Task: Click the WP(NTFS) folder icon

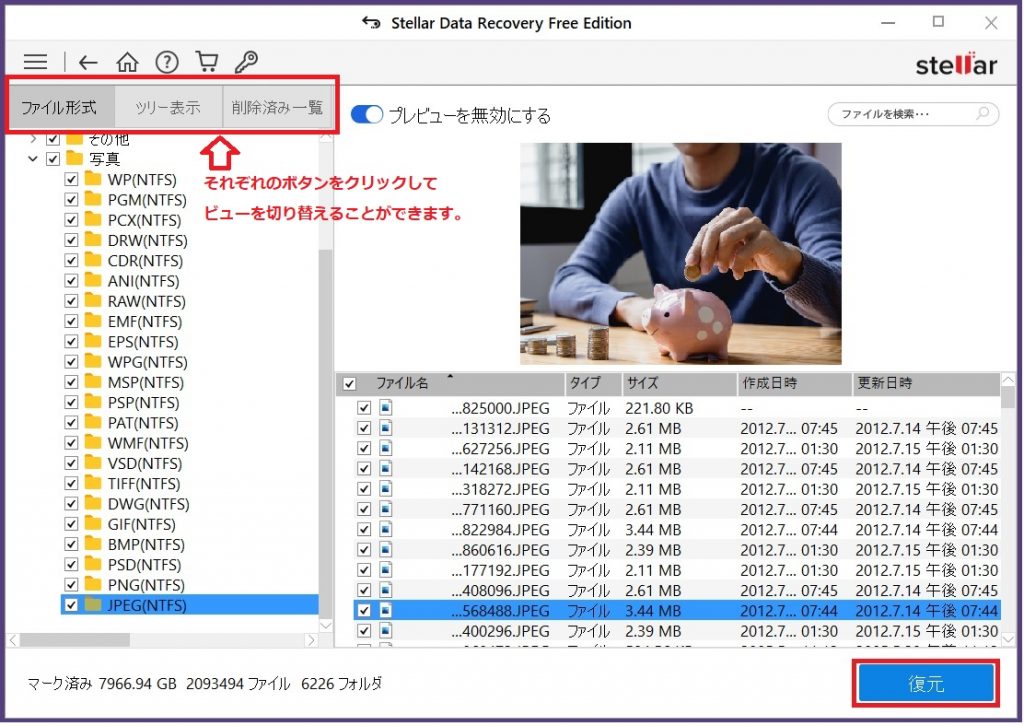Action: point(93,179)
